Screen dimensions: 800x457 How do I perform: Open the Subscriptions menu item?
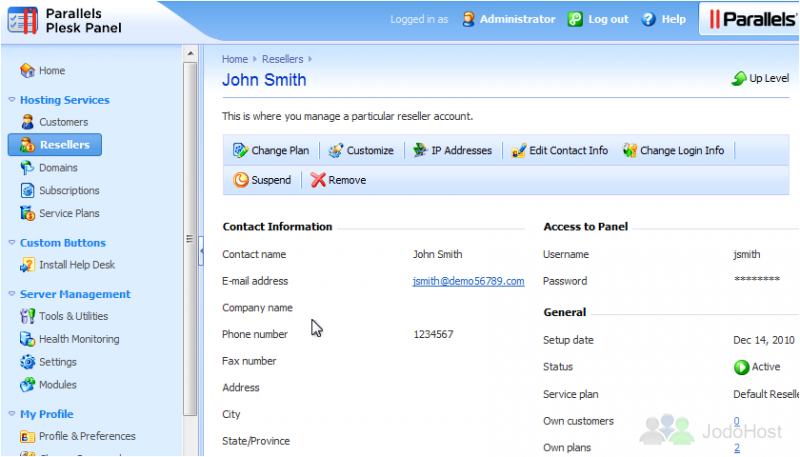pos(69,191)
